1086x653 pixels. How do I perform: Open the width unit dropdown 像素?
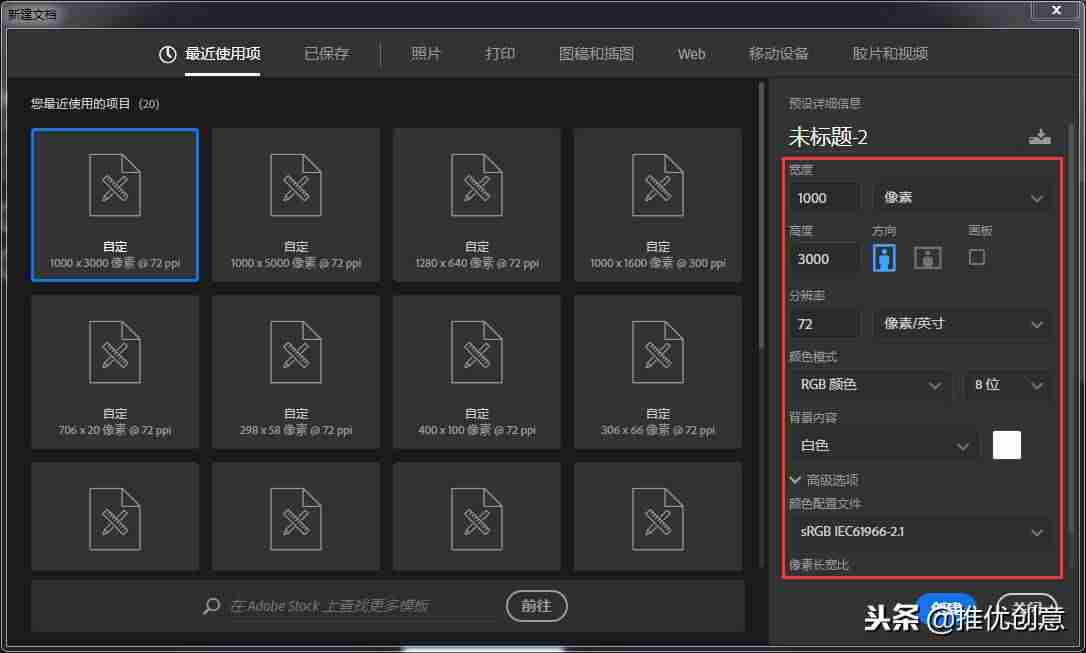tap(963, 198)
